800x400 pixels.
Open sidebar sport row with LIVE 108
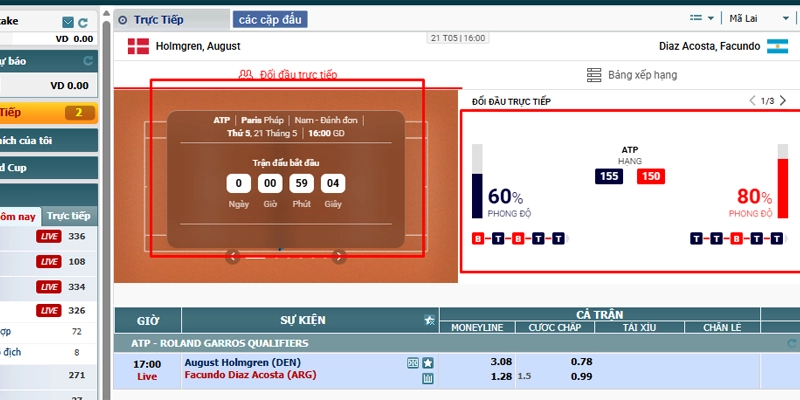tap(48, 262)
